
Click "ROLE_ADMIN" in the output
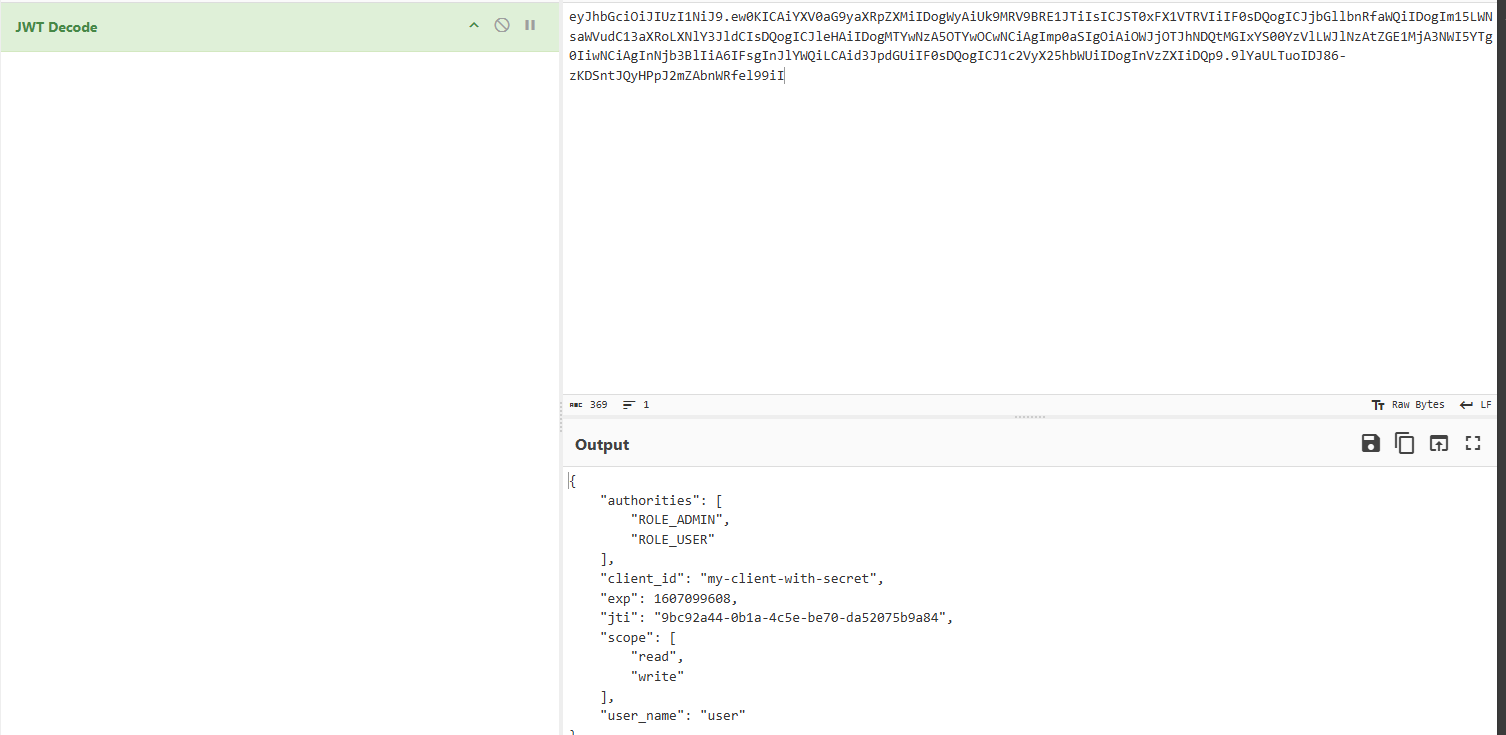click(x=680, y=520)
